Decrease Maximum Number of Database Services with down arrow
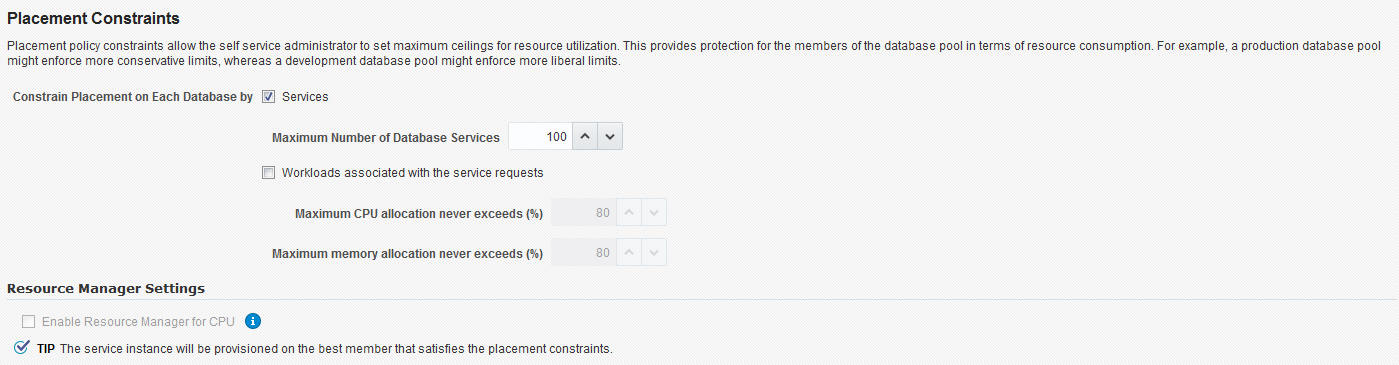This screenshot has width=1399, height=365. point(610,137)
